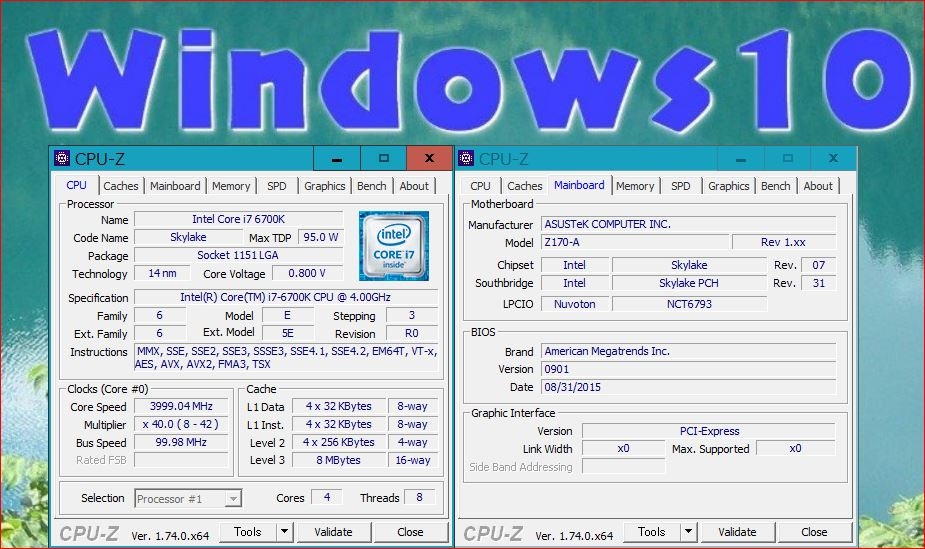Click the processor Name field Intel Core i7 6700K
The height and width of the screenshot is (549, 925).
click(x=238, y=219)
